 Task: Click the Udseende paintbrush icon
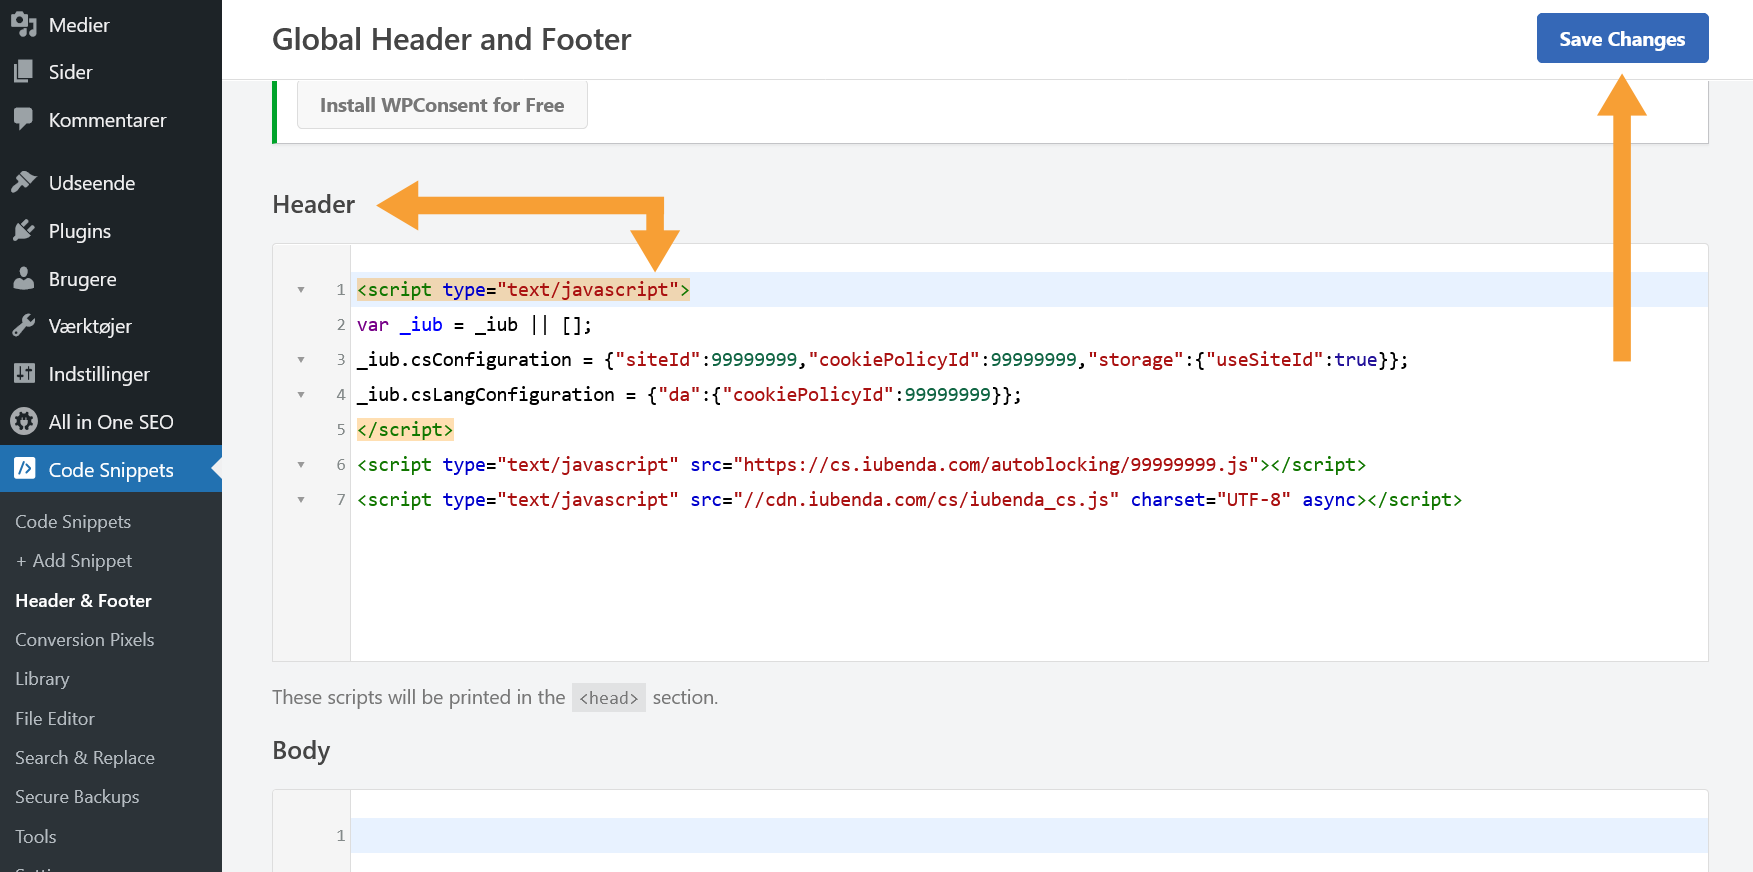24,183
